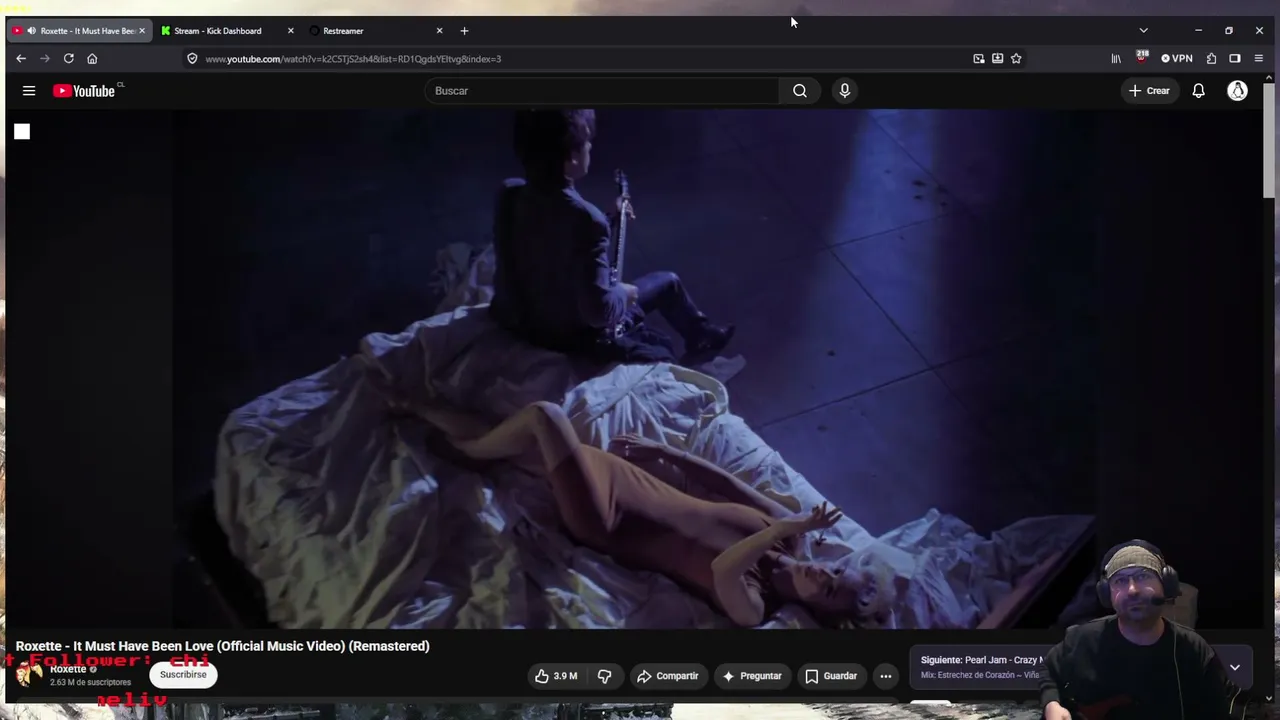
Task: Close the Restreamer tab
Action: [x=439, y=31]
